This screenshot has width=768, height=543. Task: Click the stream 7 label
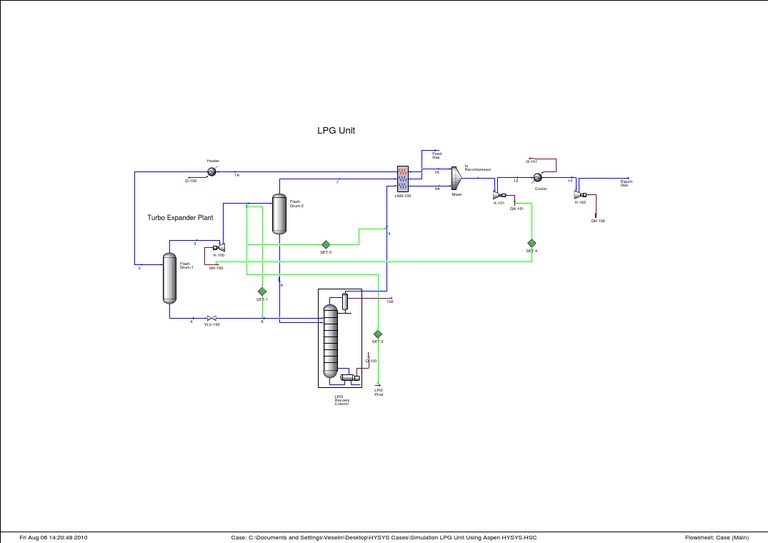point(337,182)
